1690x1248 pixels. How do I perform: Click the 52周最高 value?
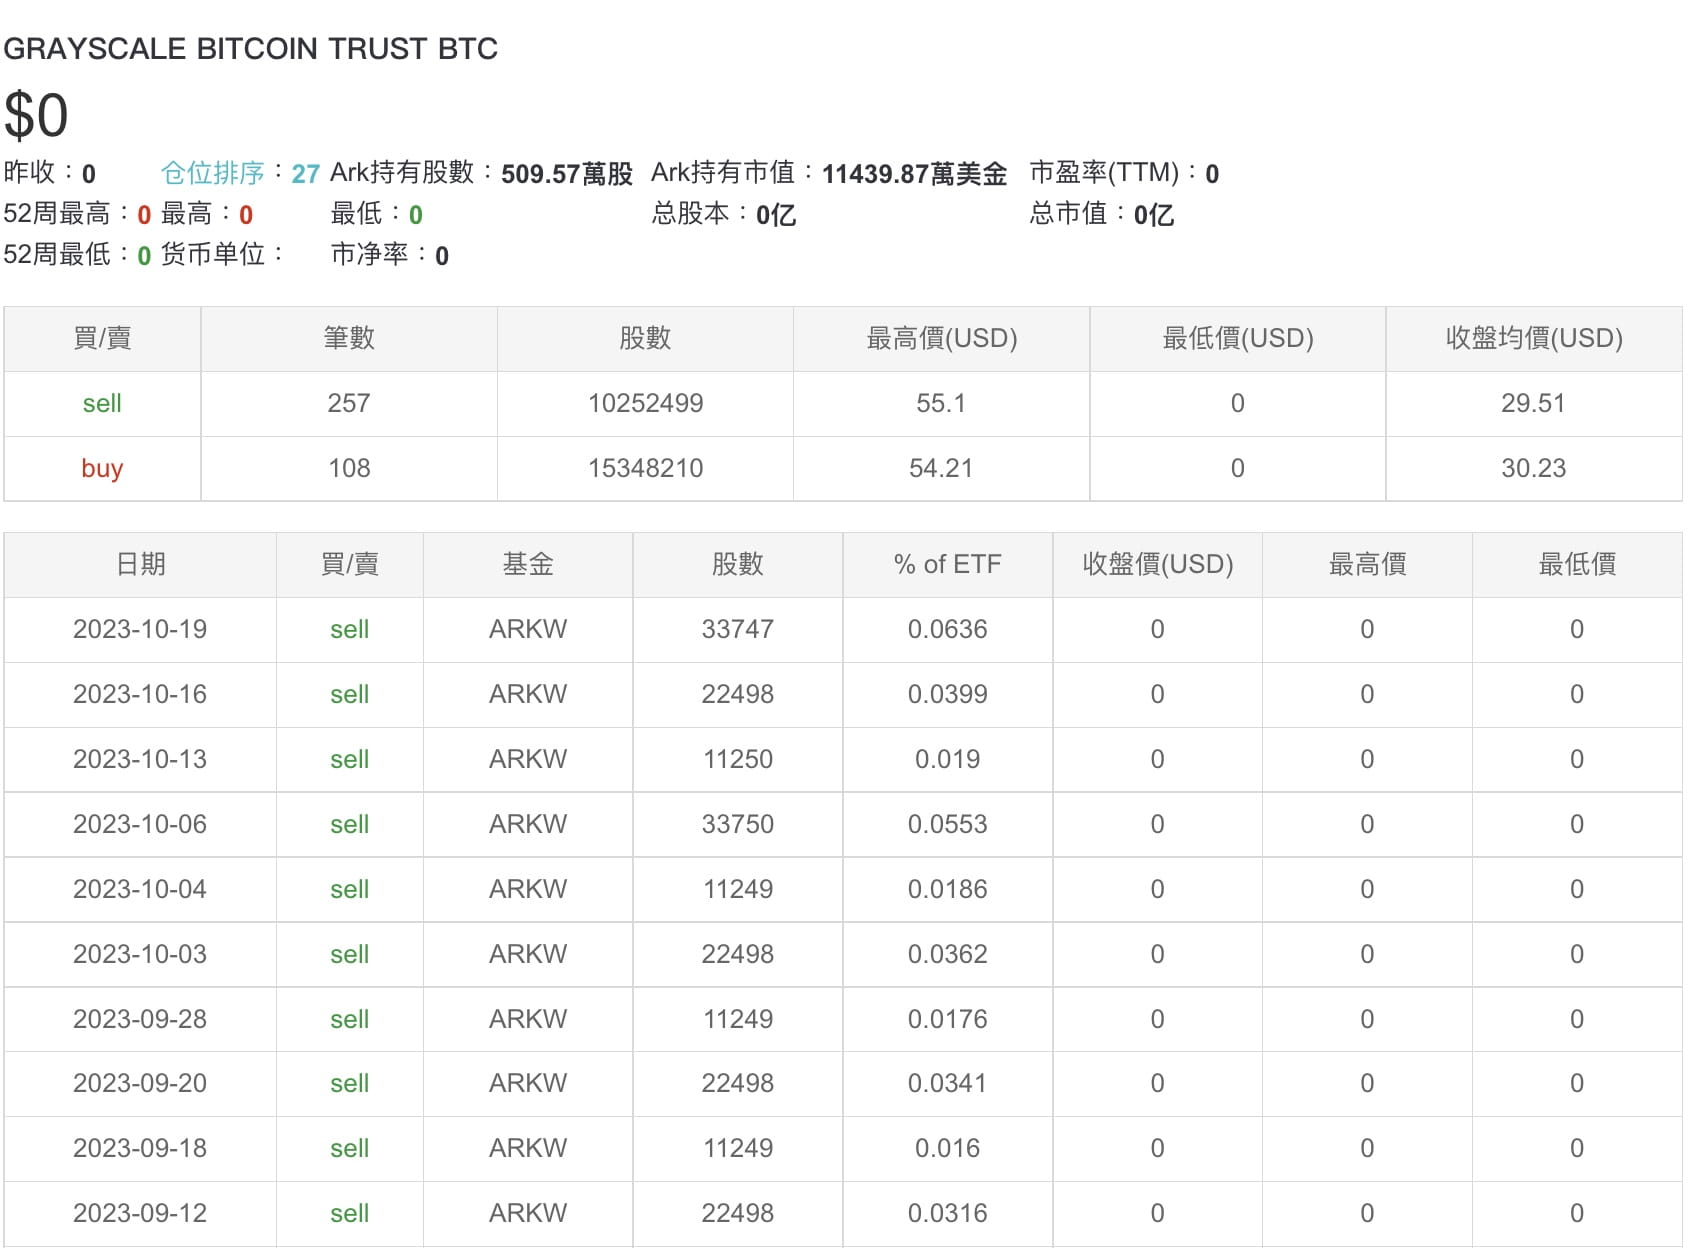click(140, 214)
